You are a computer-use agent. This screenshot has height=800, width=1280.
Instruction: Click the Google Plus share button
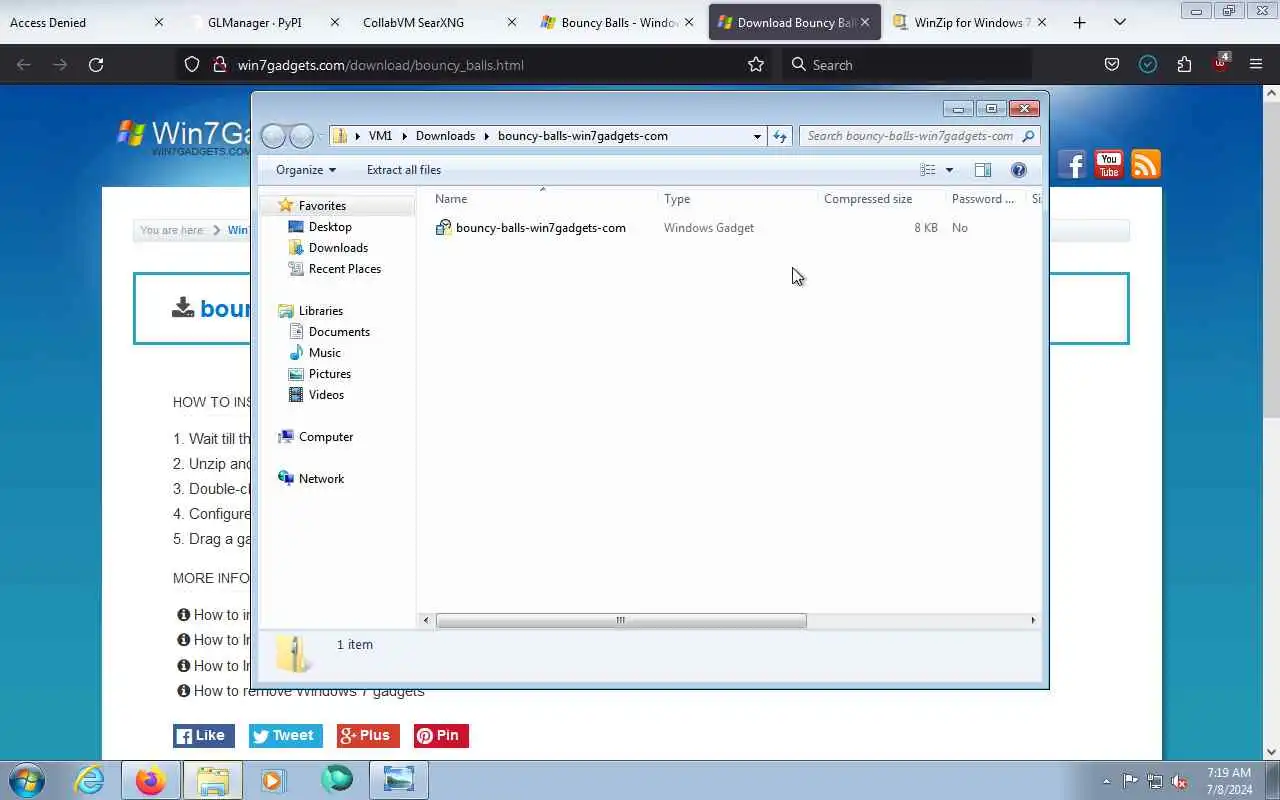click(x=368, y=736)
